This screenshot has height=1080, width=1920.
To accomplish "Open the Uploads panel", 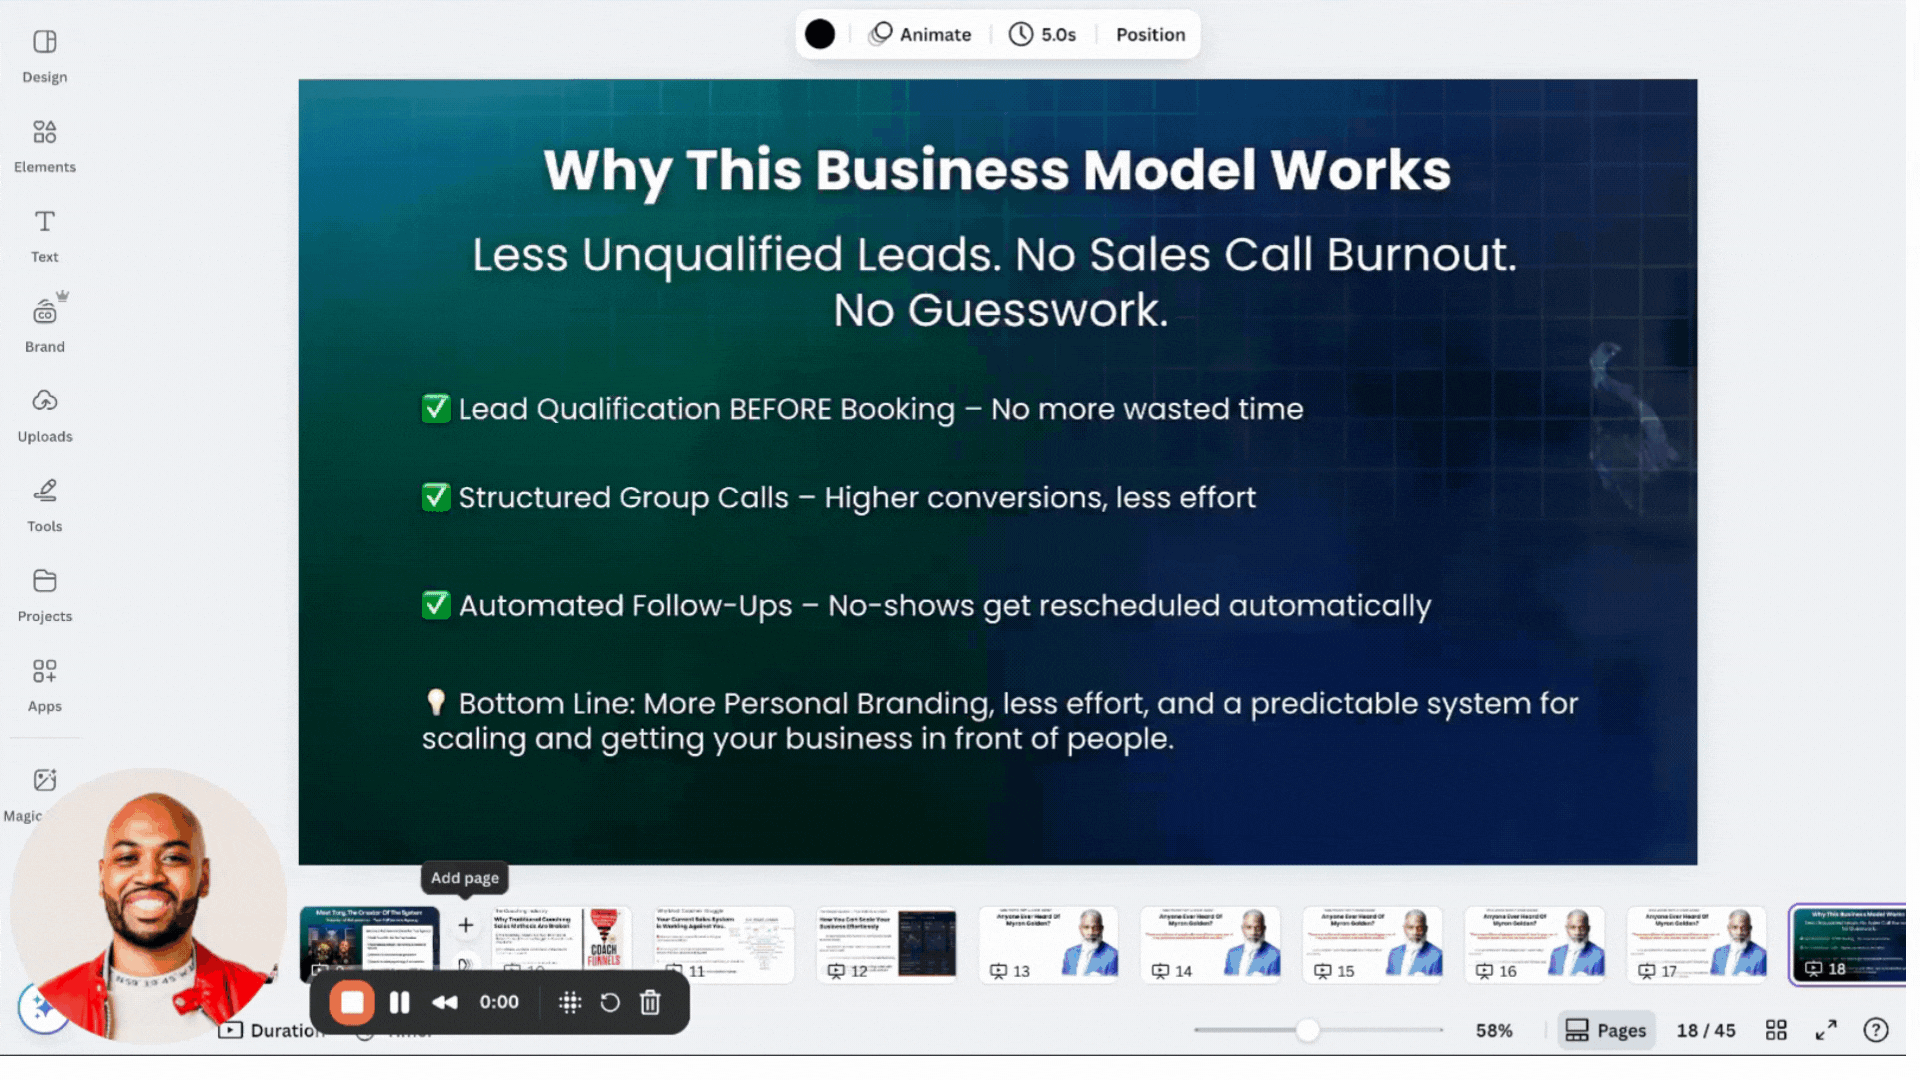I will [x=45, y=416].
